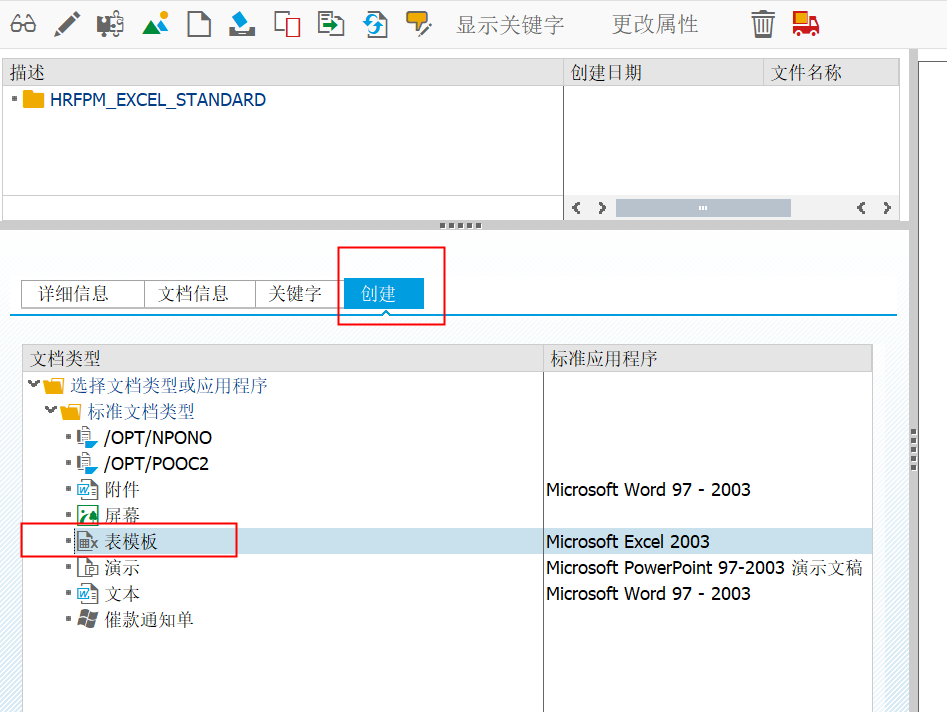Click the Word icon beside 文本
947x712 pixels.
pyautogui.click(x=87, y=593)
